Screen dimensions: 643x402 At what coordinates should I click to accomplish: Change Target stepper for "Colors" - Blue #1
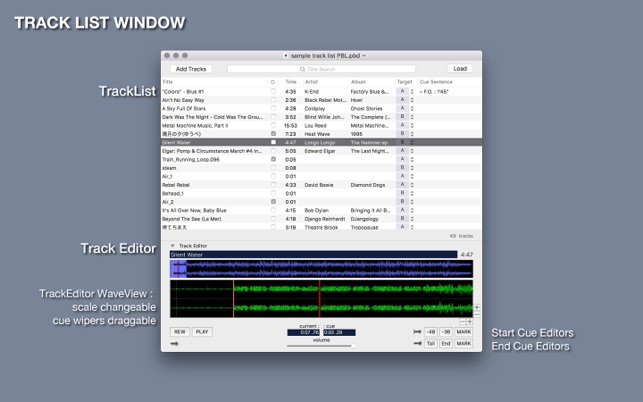(412, 91)
